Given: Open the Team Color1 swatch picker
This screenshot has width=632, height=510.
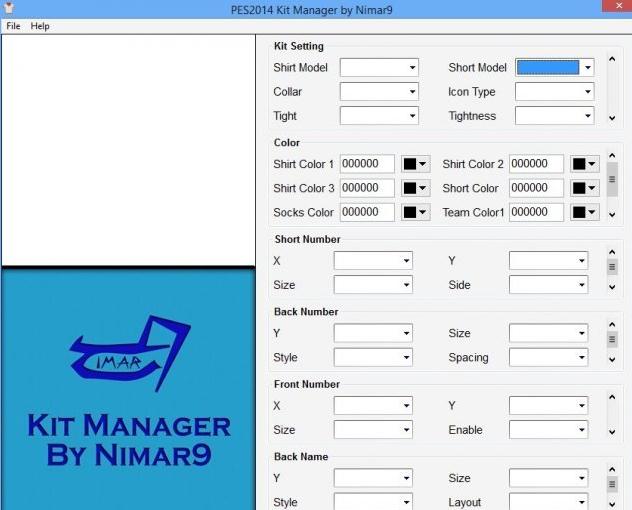Looking at the screenshot, I should tap(585, 212).
